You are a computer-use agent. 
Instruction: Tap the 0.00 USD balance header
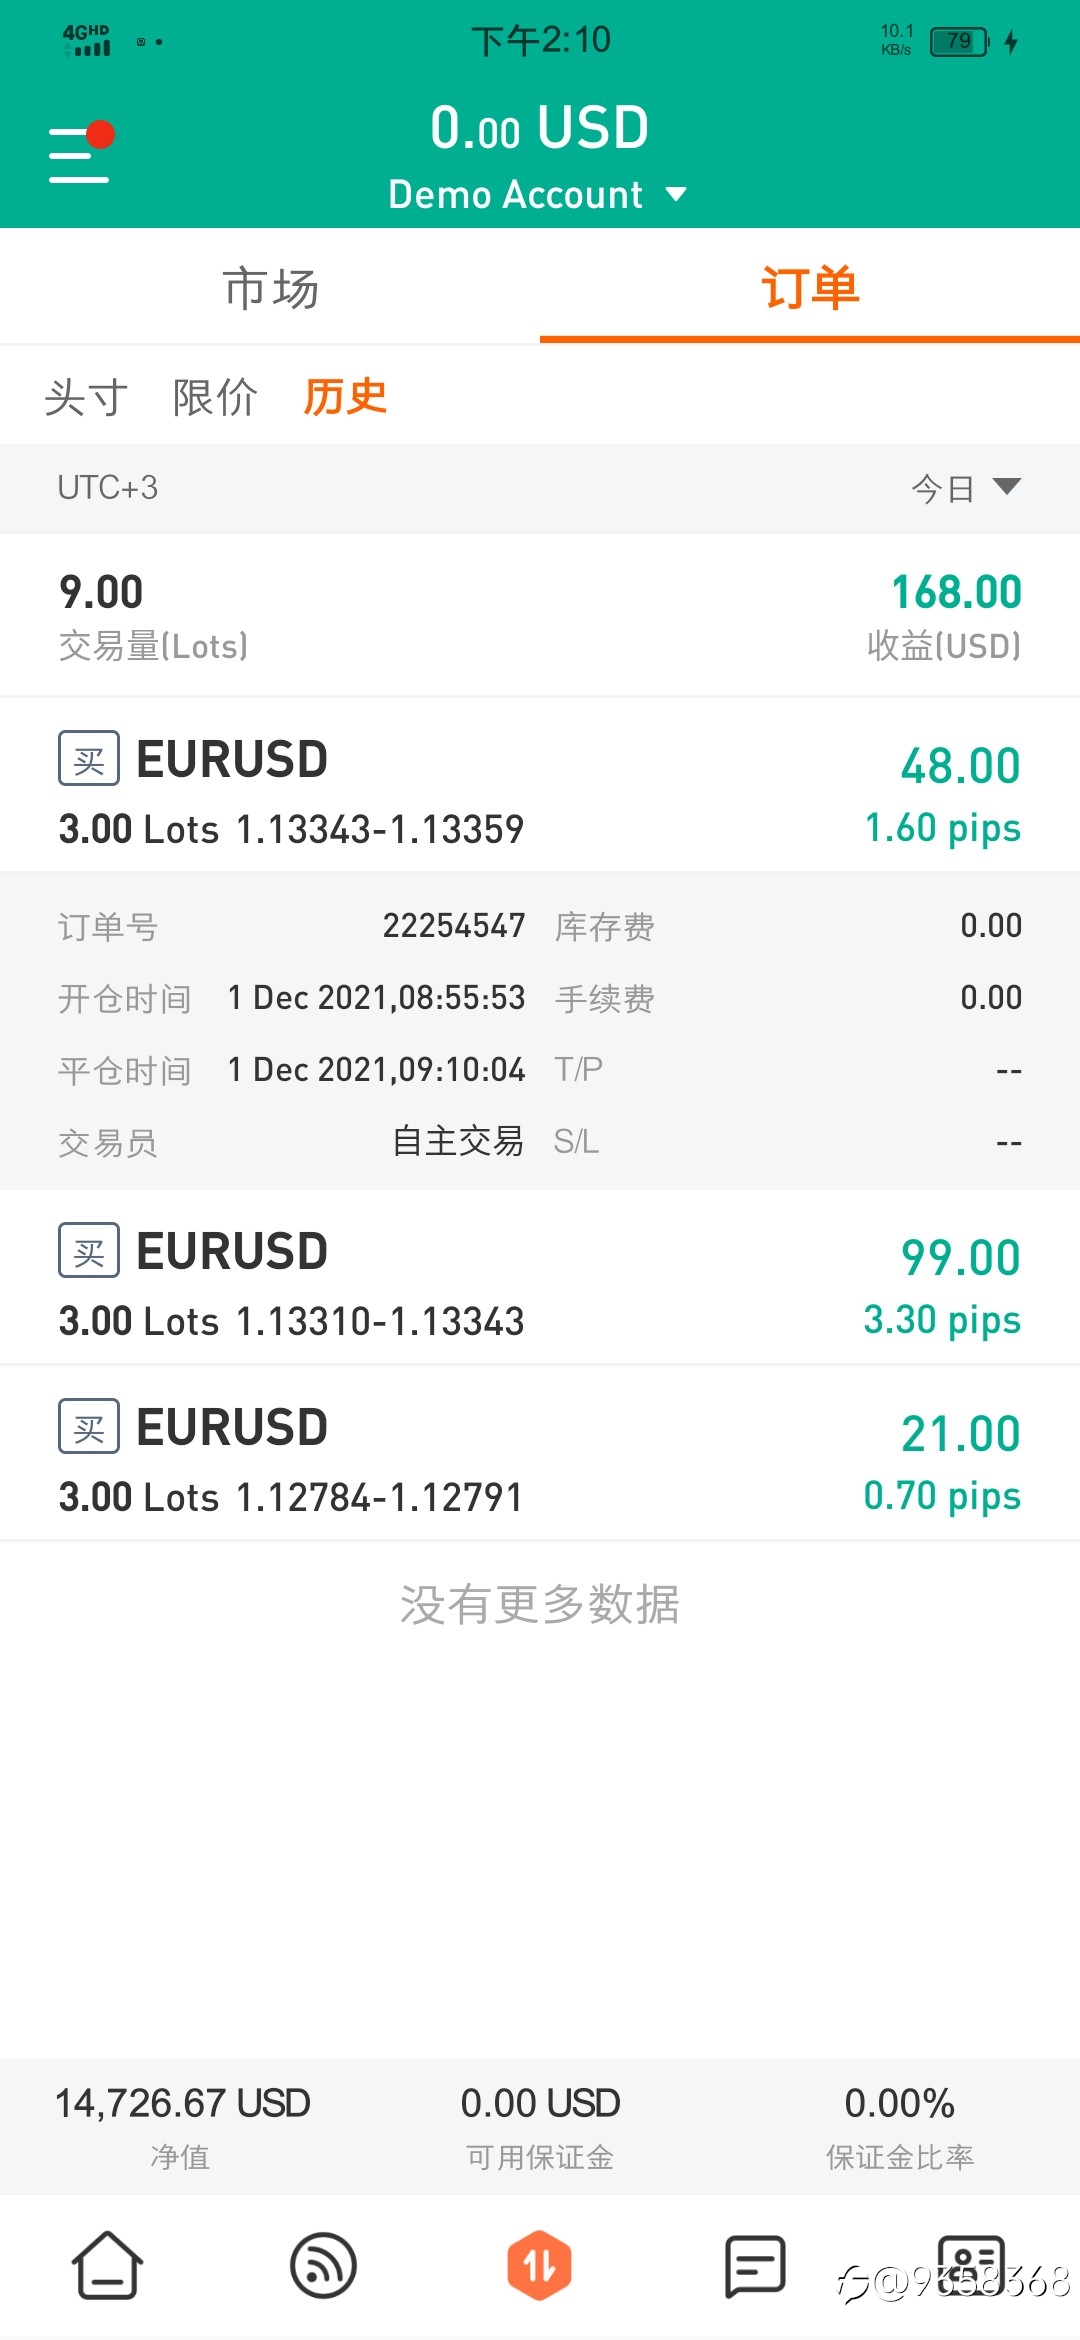pos(540,128)
